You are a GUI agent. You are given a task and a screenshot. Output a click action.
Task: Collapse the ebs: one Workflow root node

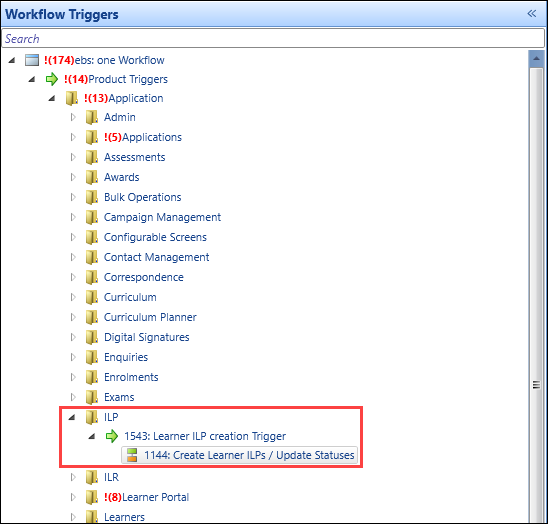pyautogui.click(x=12, y=60)
